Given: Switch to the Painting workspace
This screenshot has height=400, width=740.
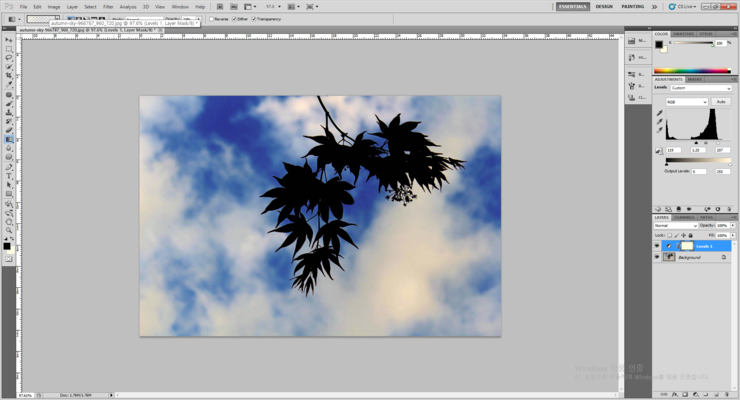Looking at the screenshot, I should (x=632, y=6).
